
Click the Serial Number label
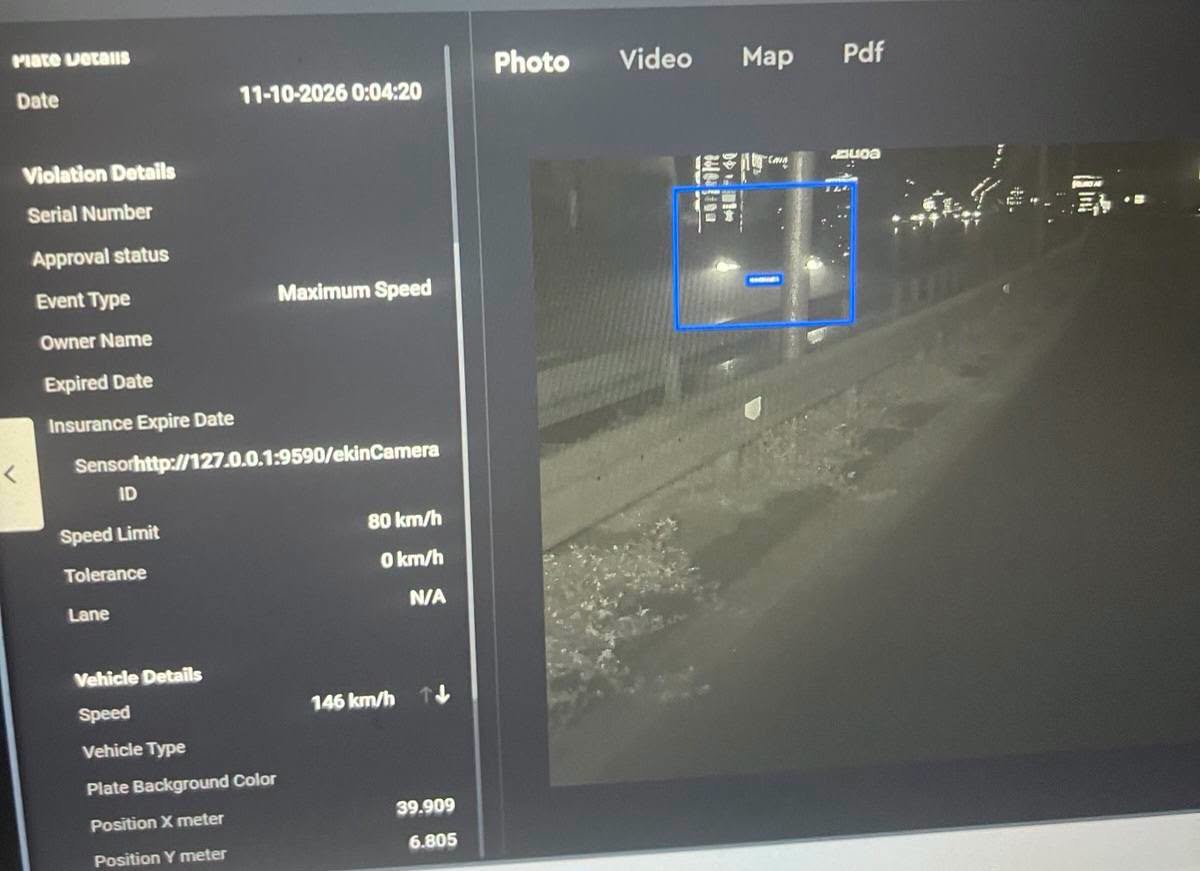pyautogui.click(x=90, y=214)
